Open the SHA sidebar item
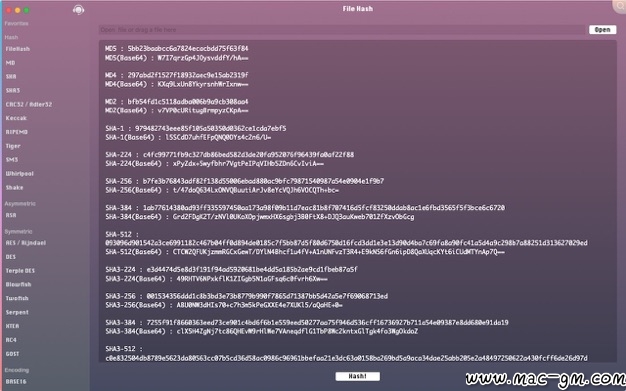 click(11, 76)
